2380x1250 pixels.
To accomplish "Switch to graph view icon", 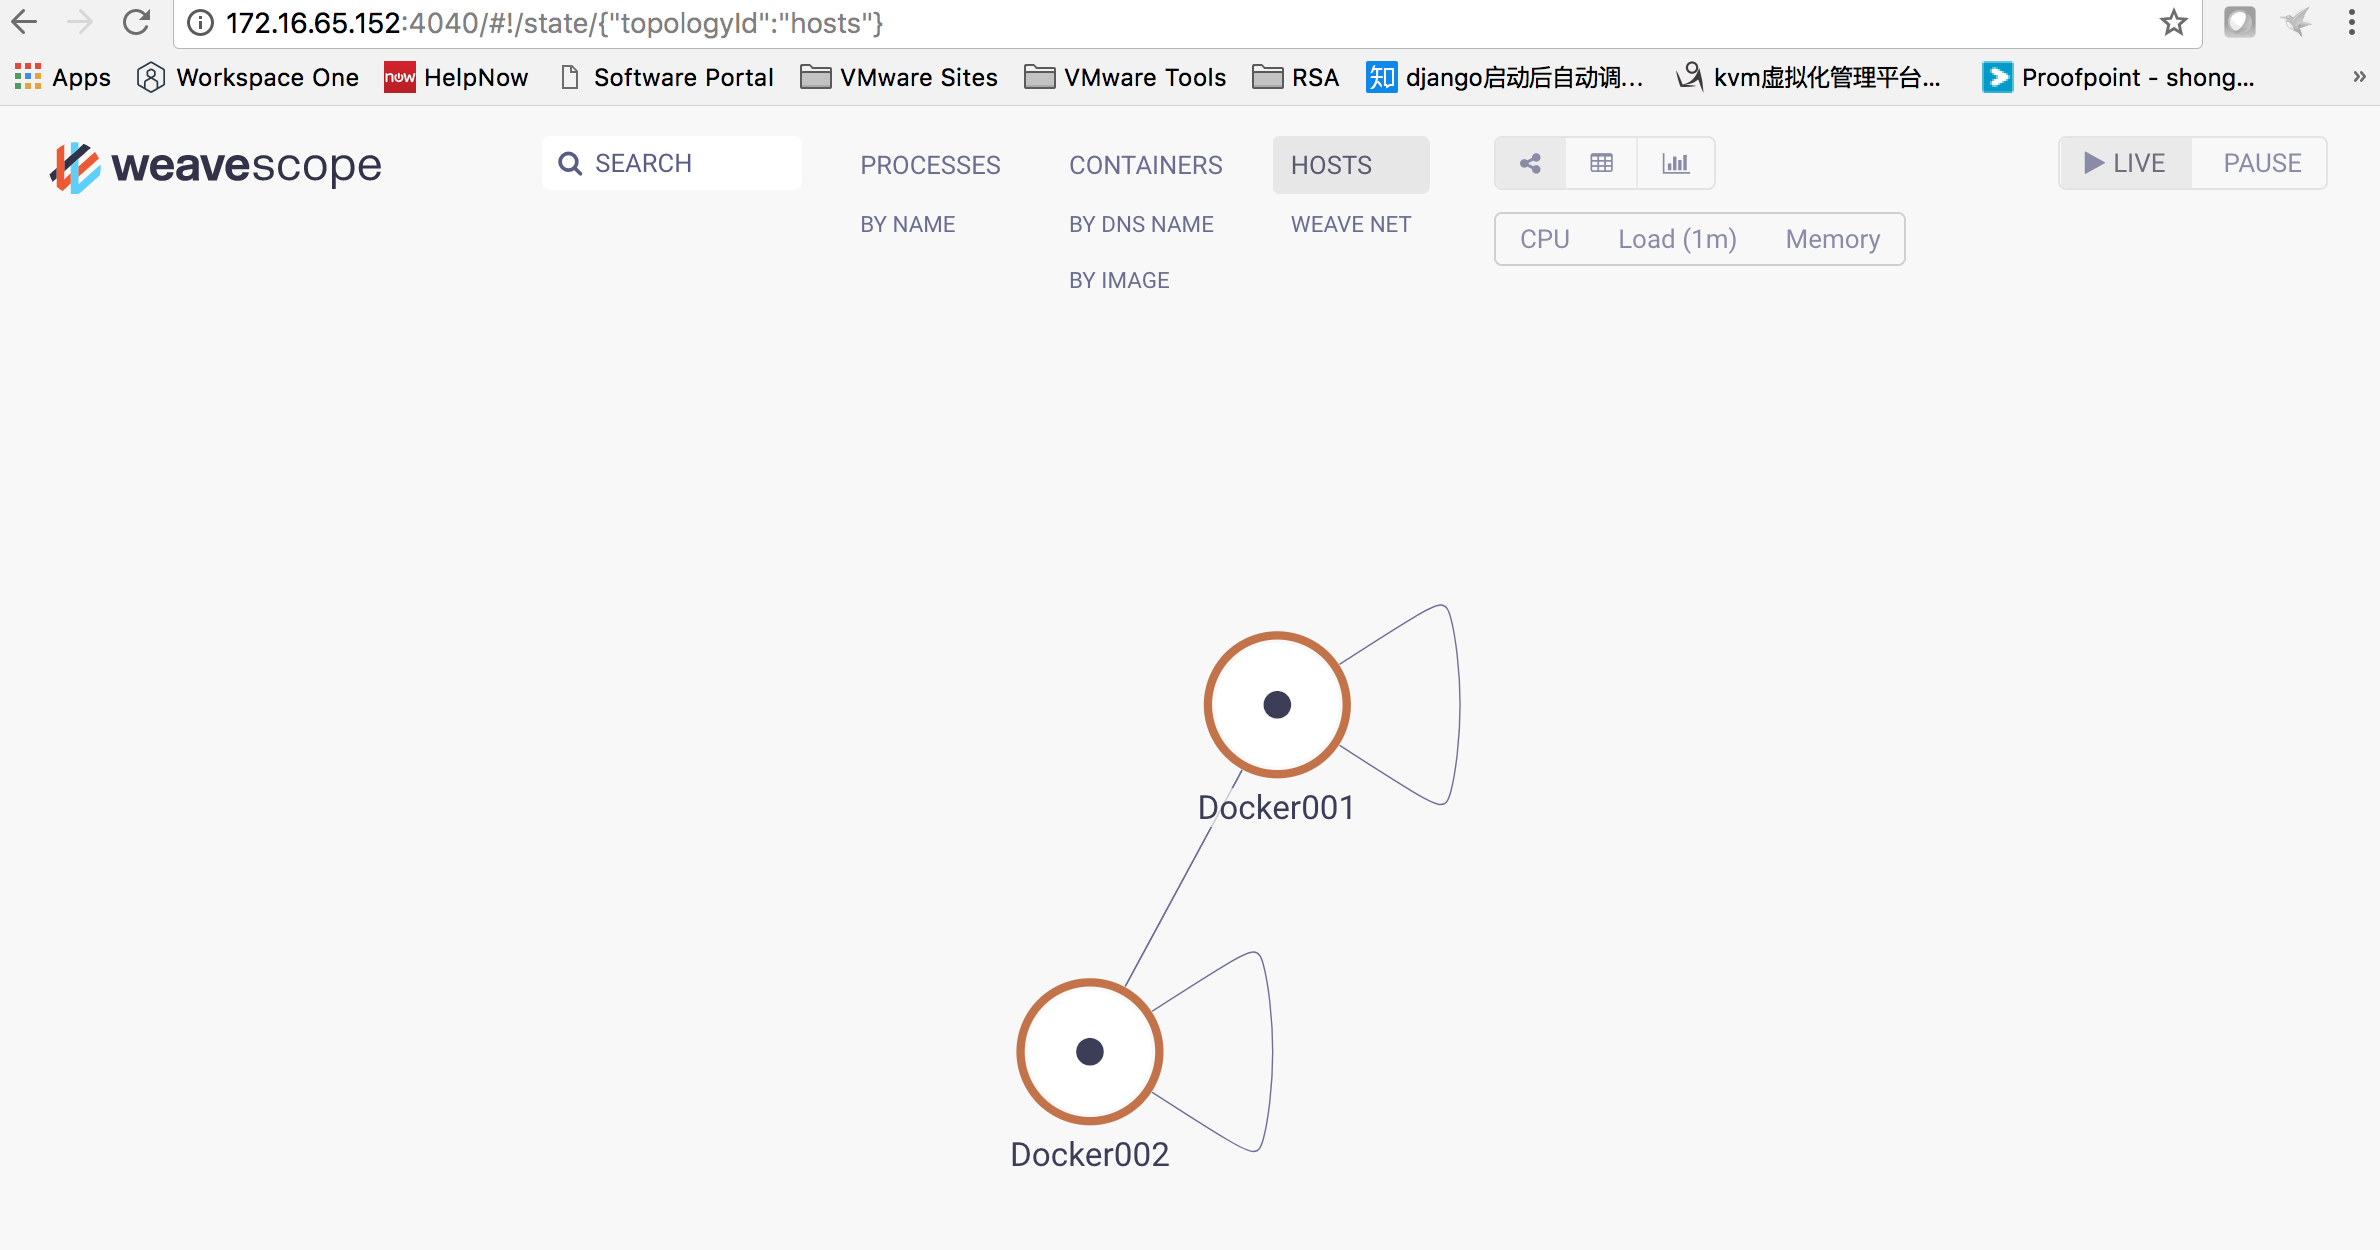I will click(x=1530, y=164).
